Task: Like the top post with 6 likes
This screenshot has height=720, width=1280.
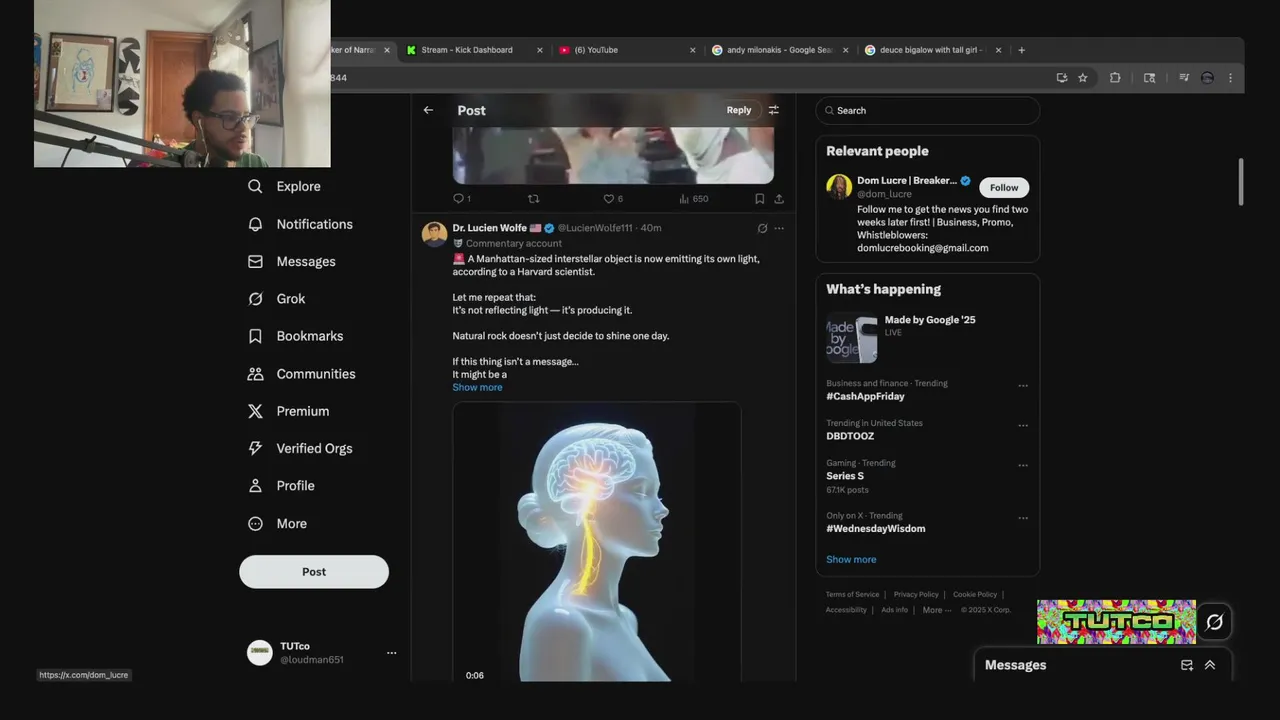Action: coord(613,199)
